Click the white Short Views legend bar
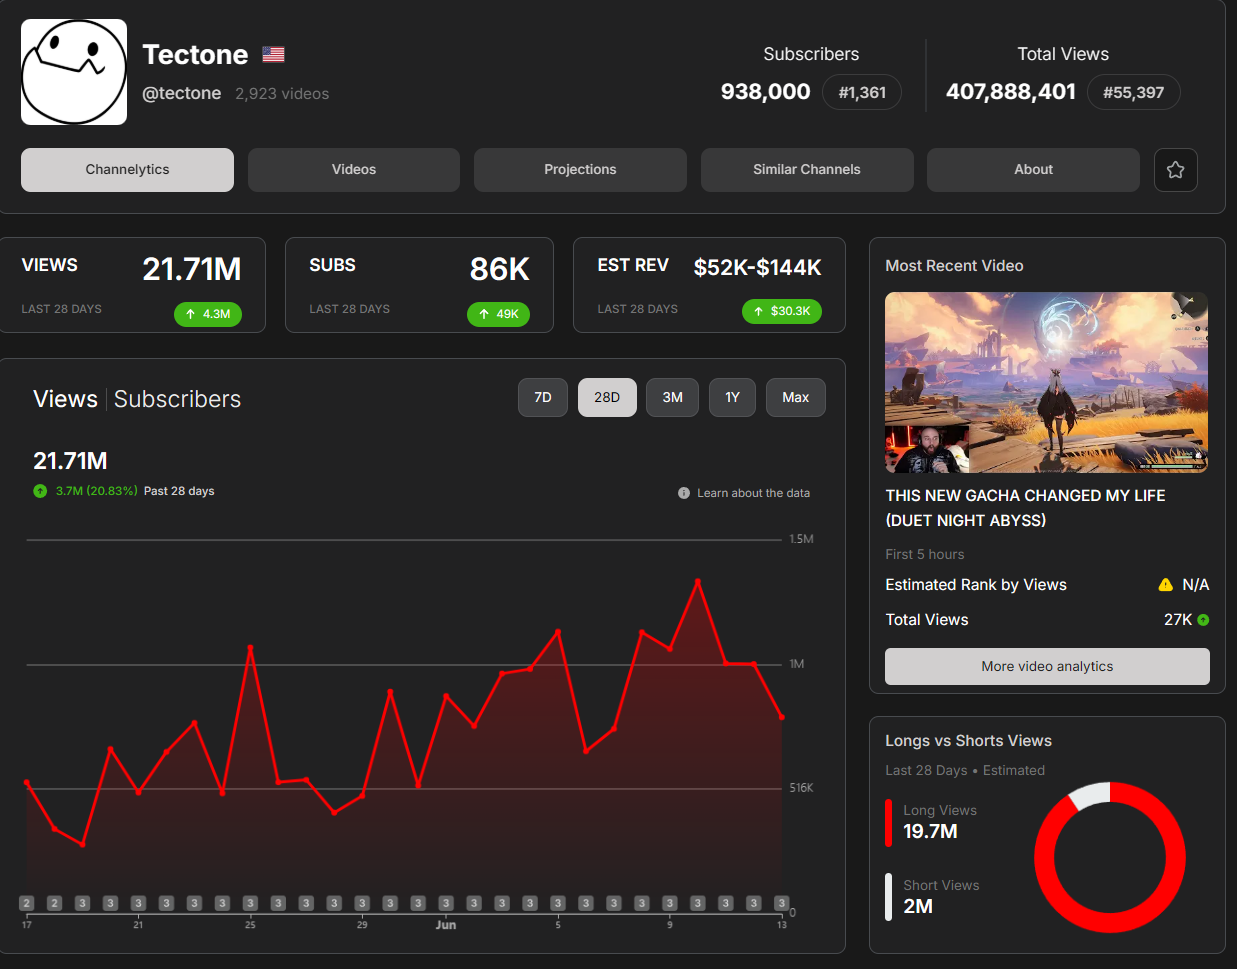This screenshot has width=1237, height=969. pos(888,897)
